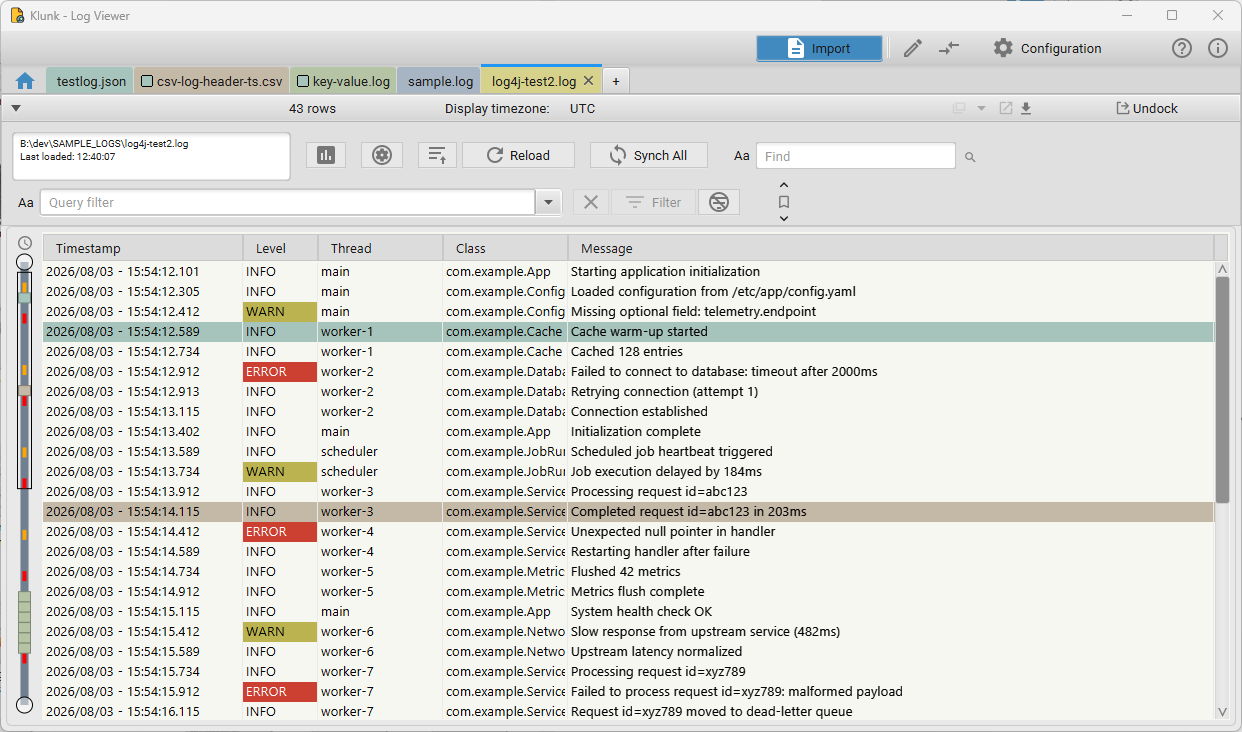This screenshot has width=1242, height=732.
Task: Click the scrollbar up arrow
Action: coord(1222,269)
